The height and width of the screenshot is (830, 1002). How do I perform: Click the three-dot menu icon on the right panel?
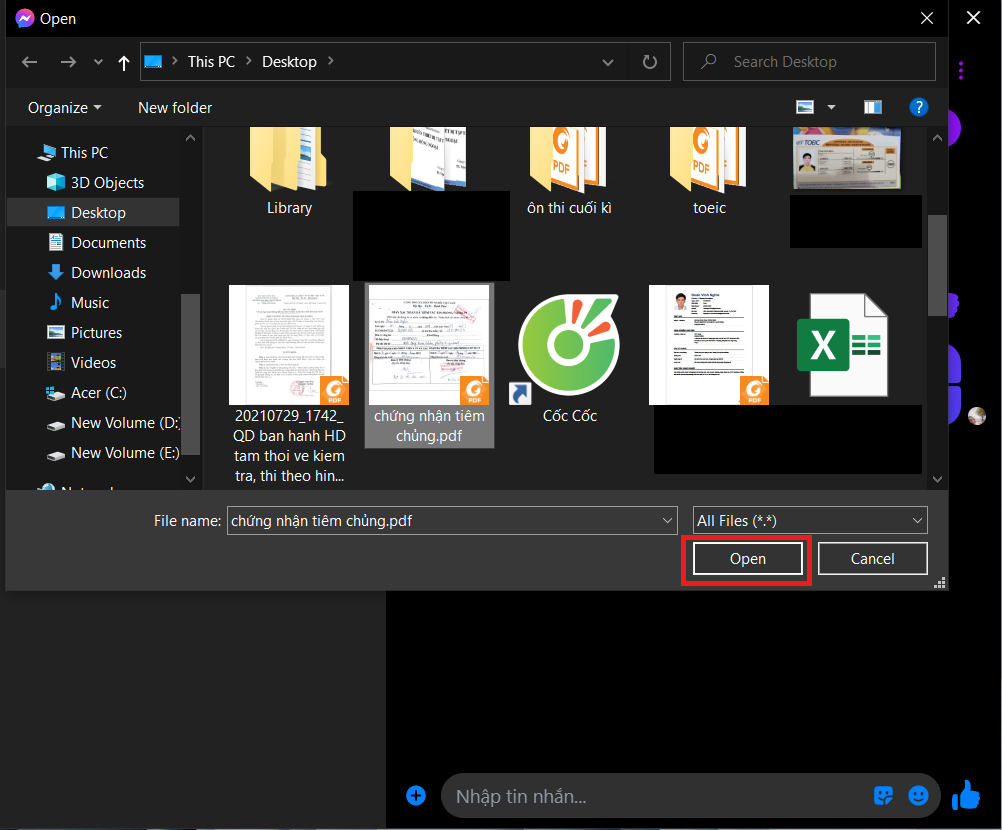(x=961, y=70)
